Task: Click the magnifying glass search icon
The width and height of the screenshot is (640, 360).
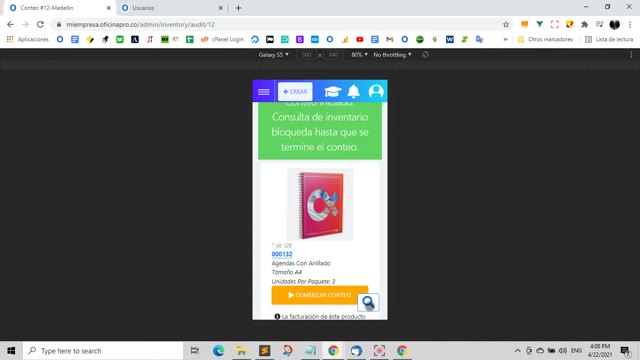Action: 368,302
